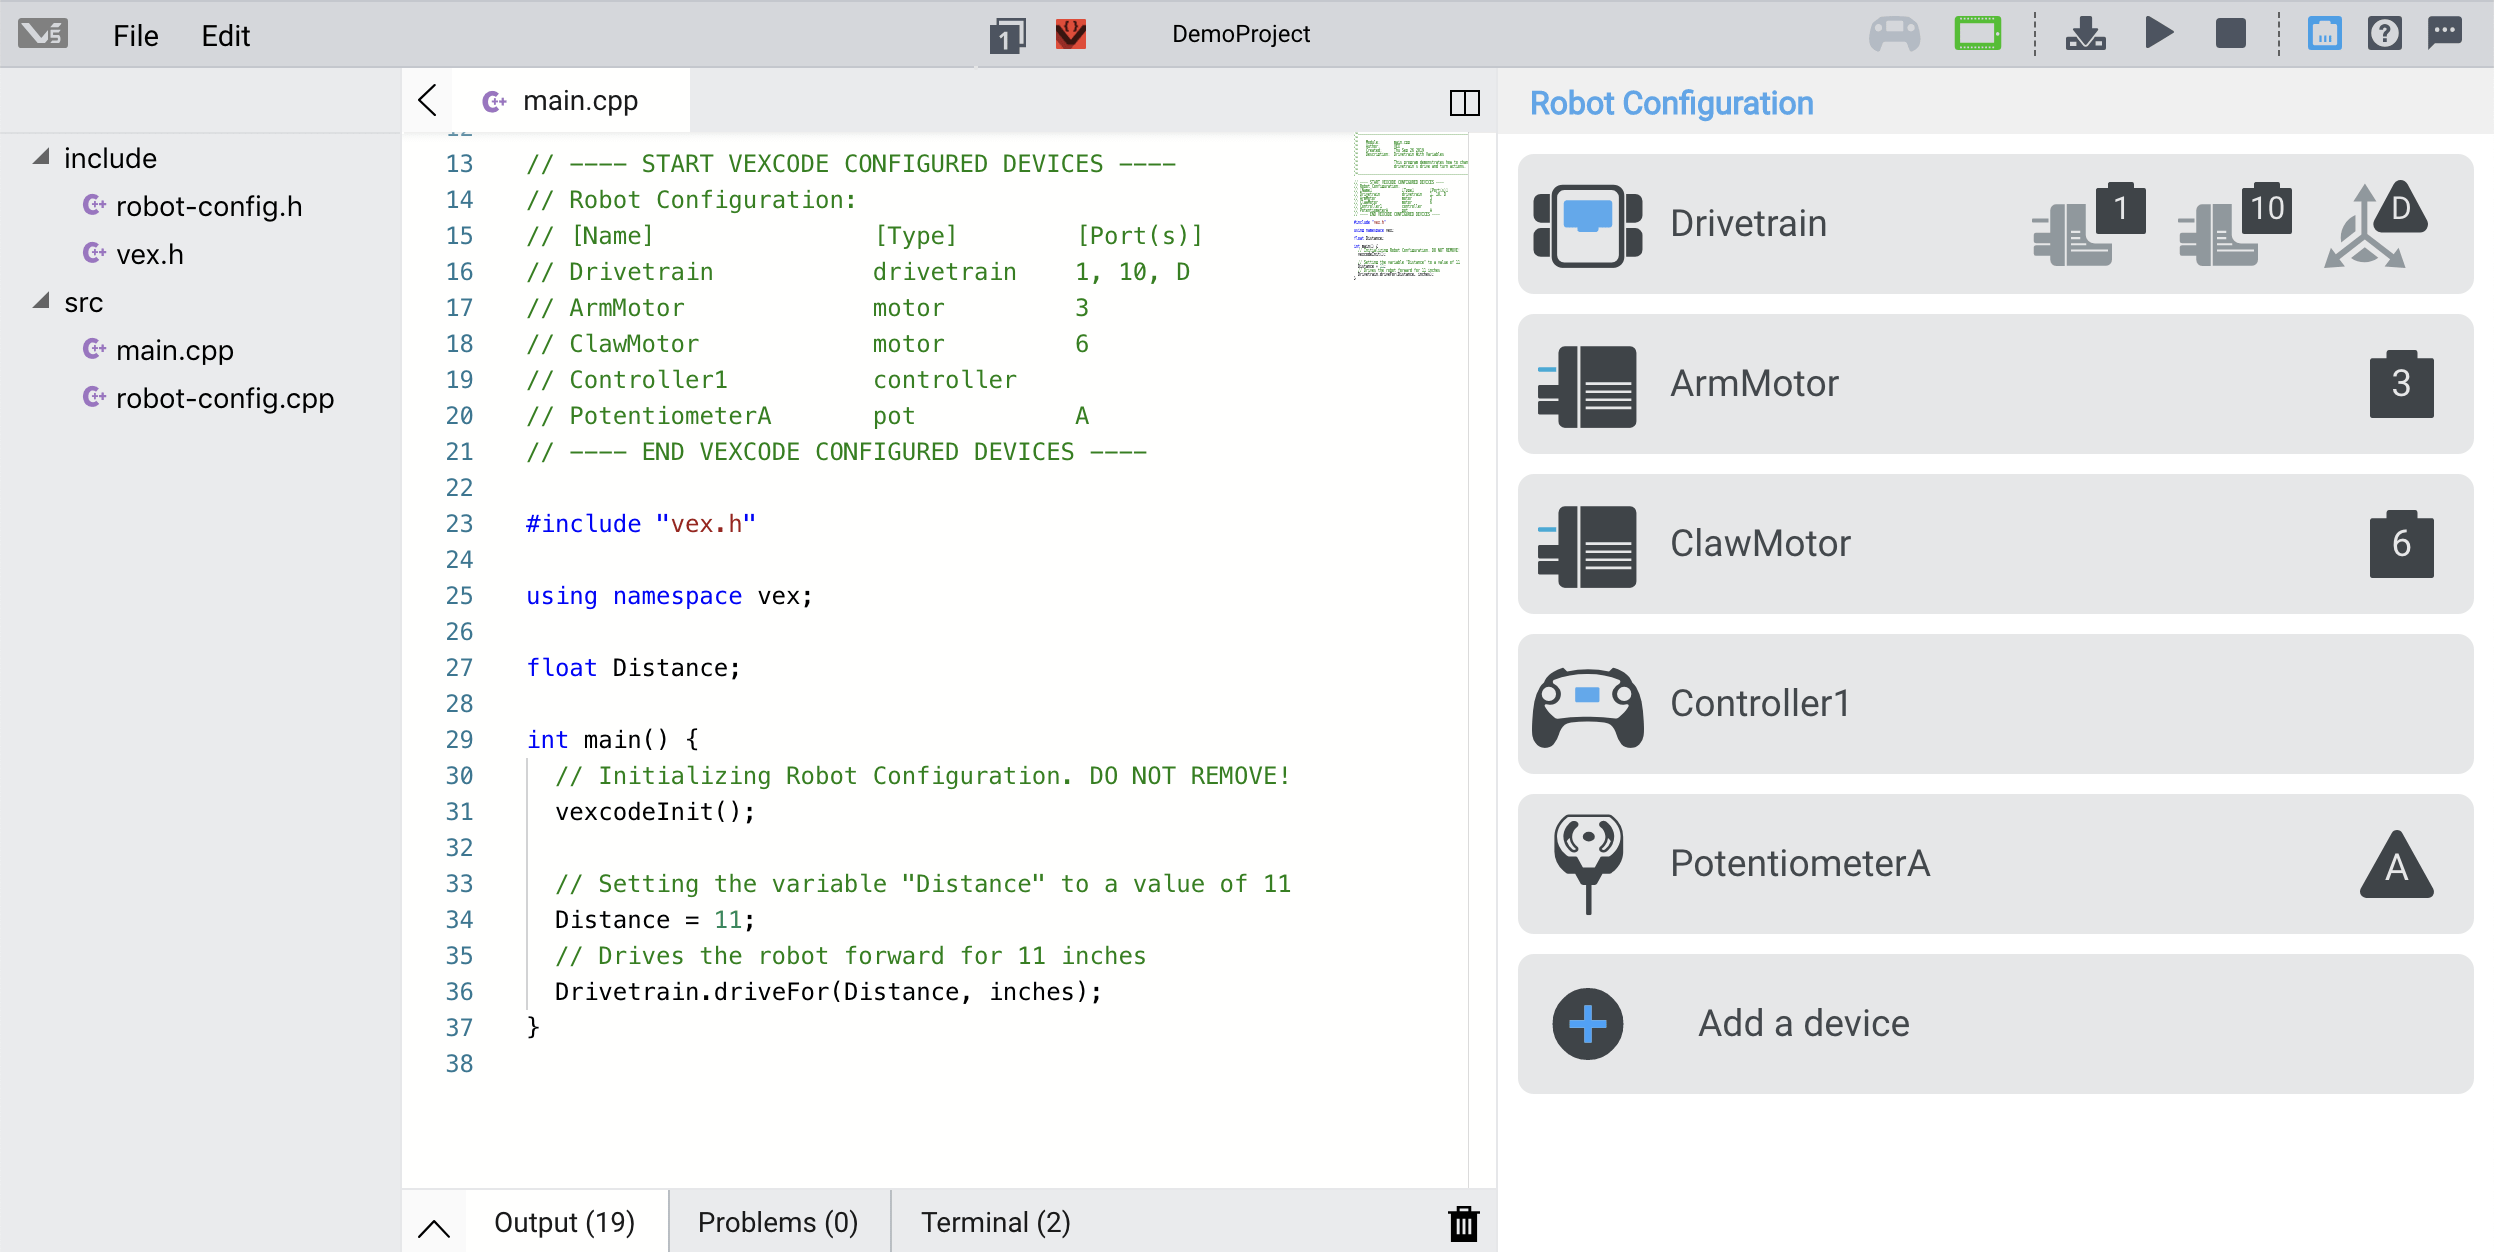
Task: Click the 'Drivetrain.driveFor(Distance, inches);' line
Action: tap(828, 992)
